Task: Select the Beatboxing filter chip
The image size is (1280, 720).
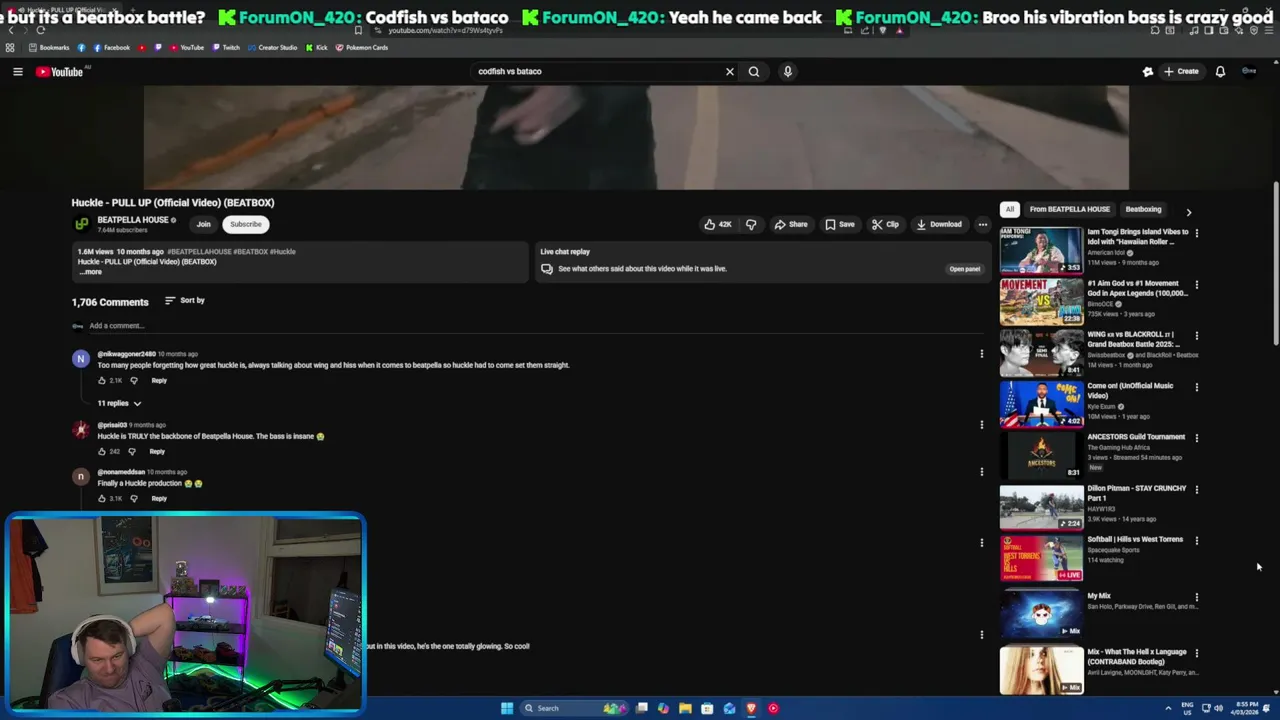Action: (x=1143, y=209)
